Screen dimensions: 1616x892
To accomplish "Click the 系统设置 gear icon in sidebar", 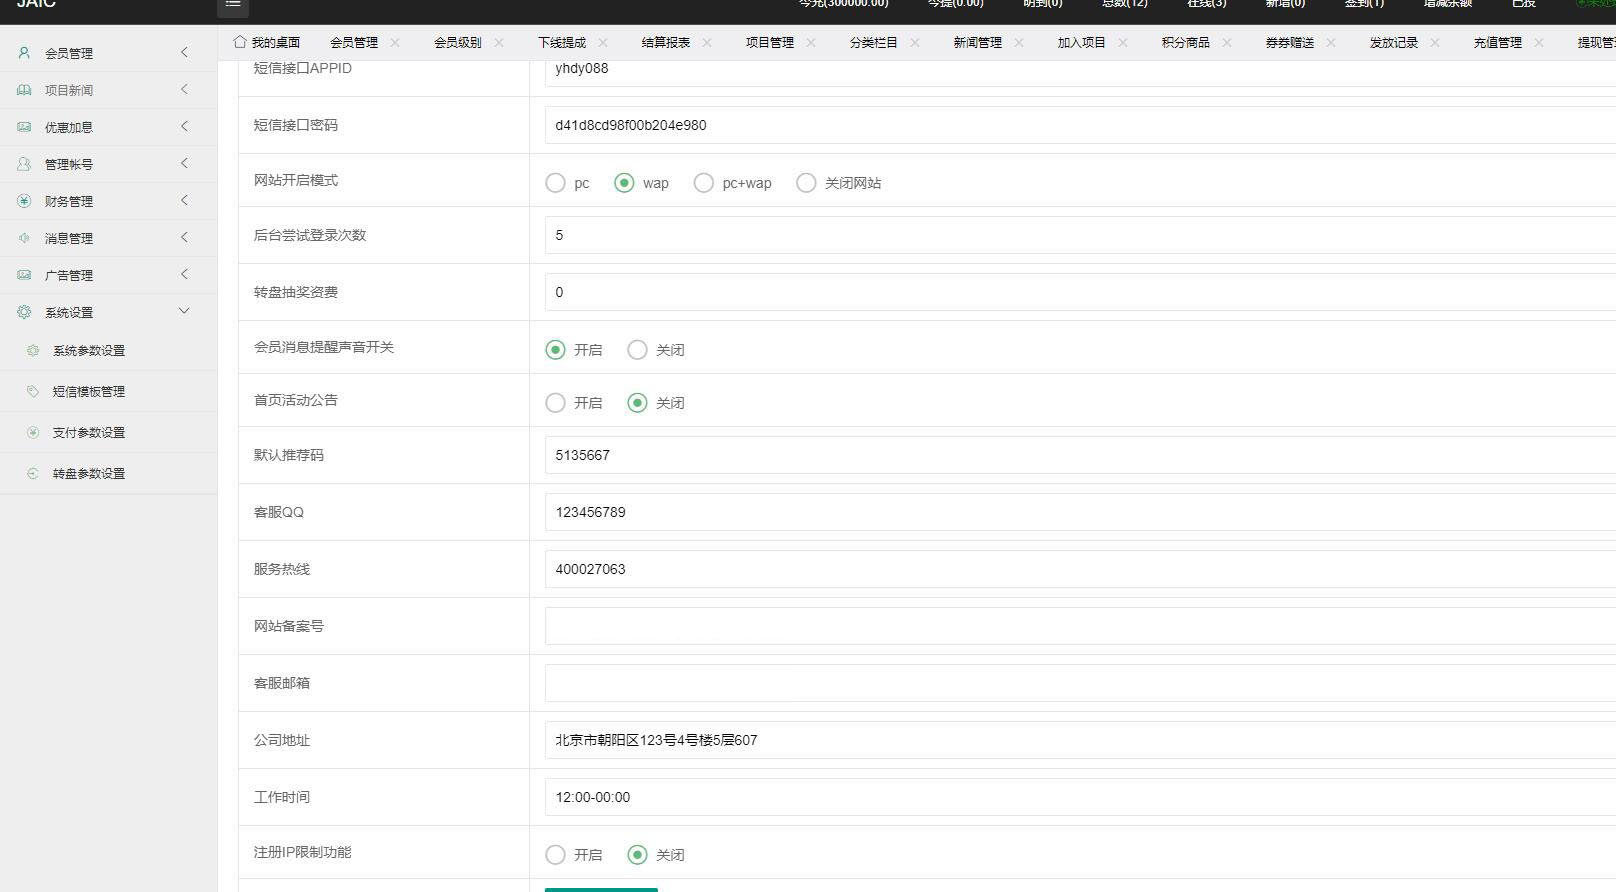I will 24,312.
